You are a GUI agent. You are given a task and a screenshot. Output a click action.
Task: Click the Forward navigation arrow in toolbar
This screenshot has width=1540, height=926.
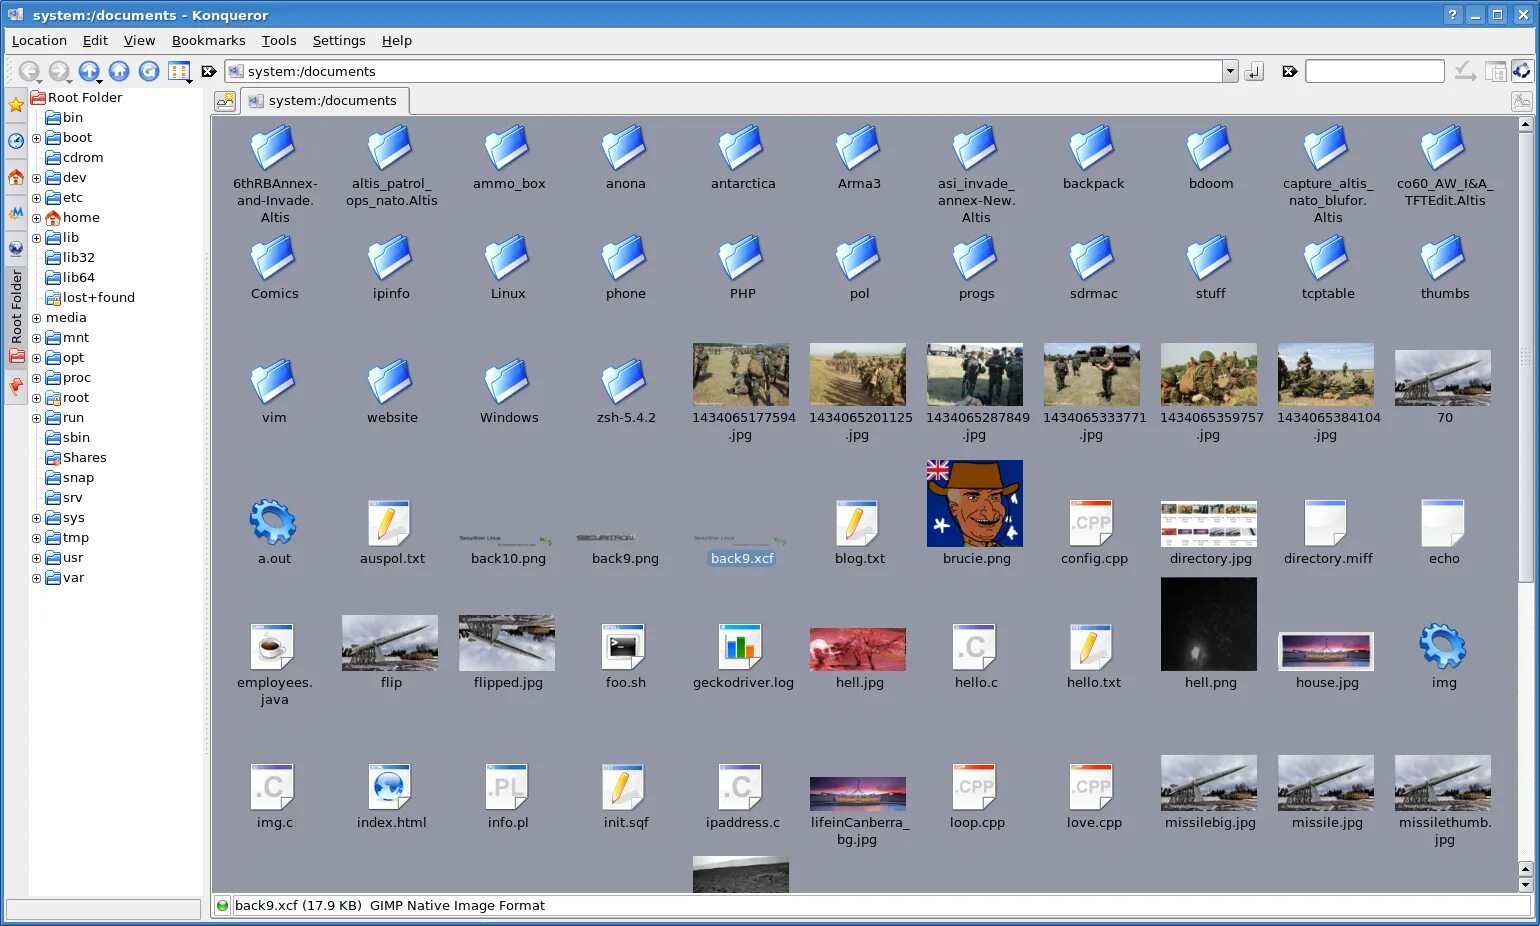point(59,71)
